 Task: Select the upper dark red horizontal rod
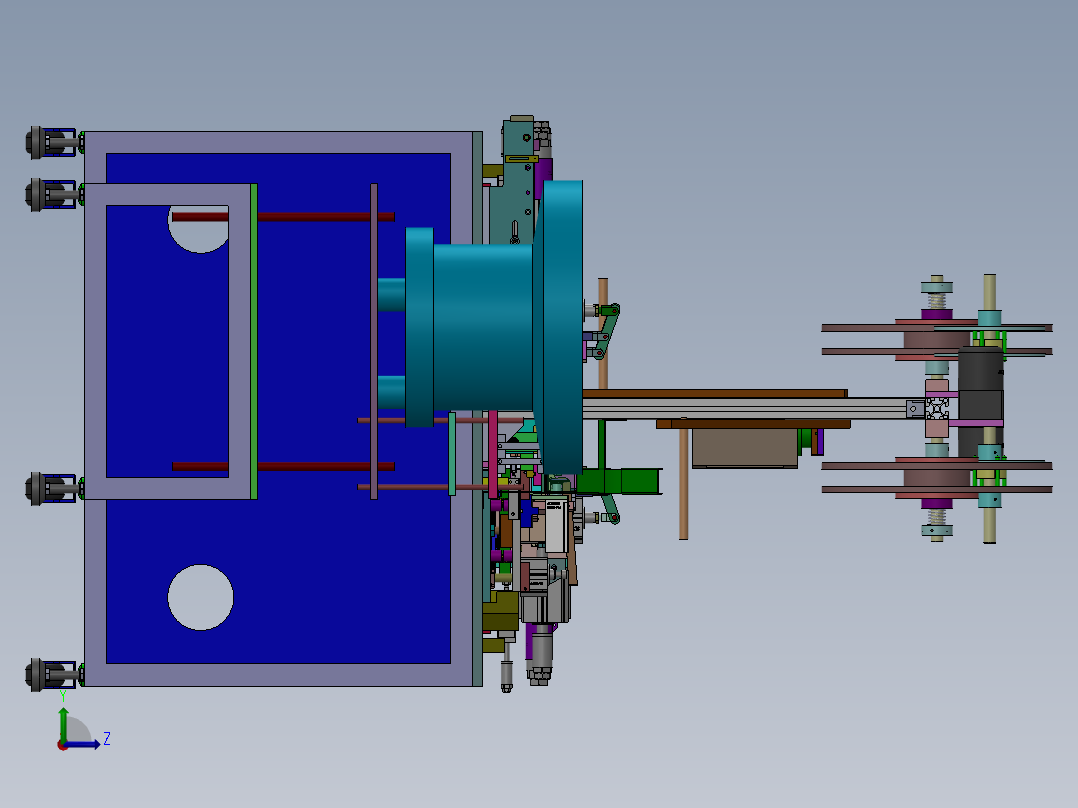pyautogui.click(x=283, y=217)
